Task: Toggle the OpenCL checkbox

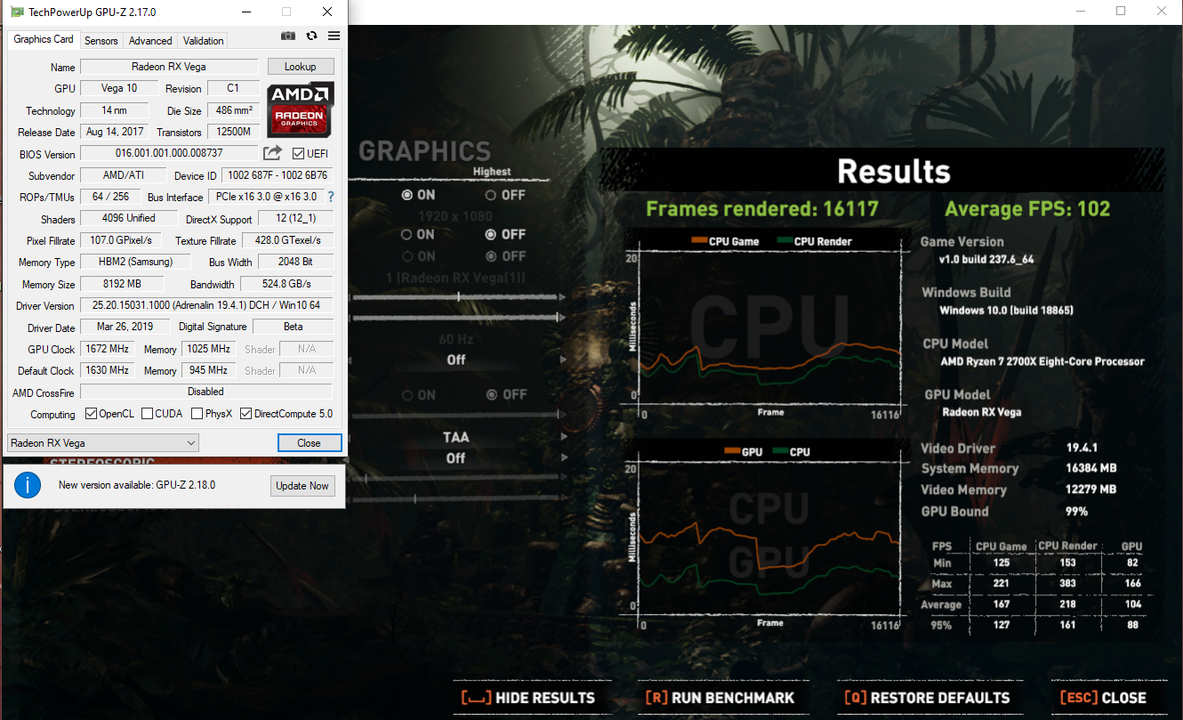Action: [x=91, y=414]
